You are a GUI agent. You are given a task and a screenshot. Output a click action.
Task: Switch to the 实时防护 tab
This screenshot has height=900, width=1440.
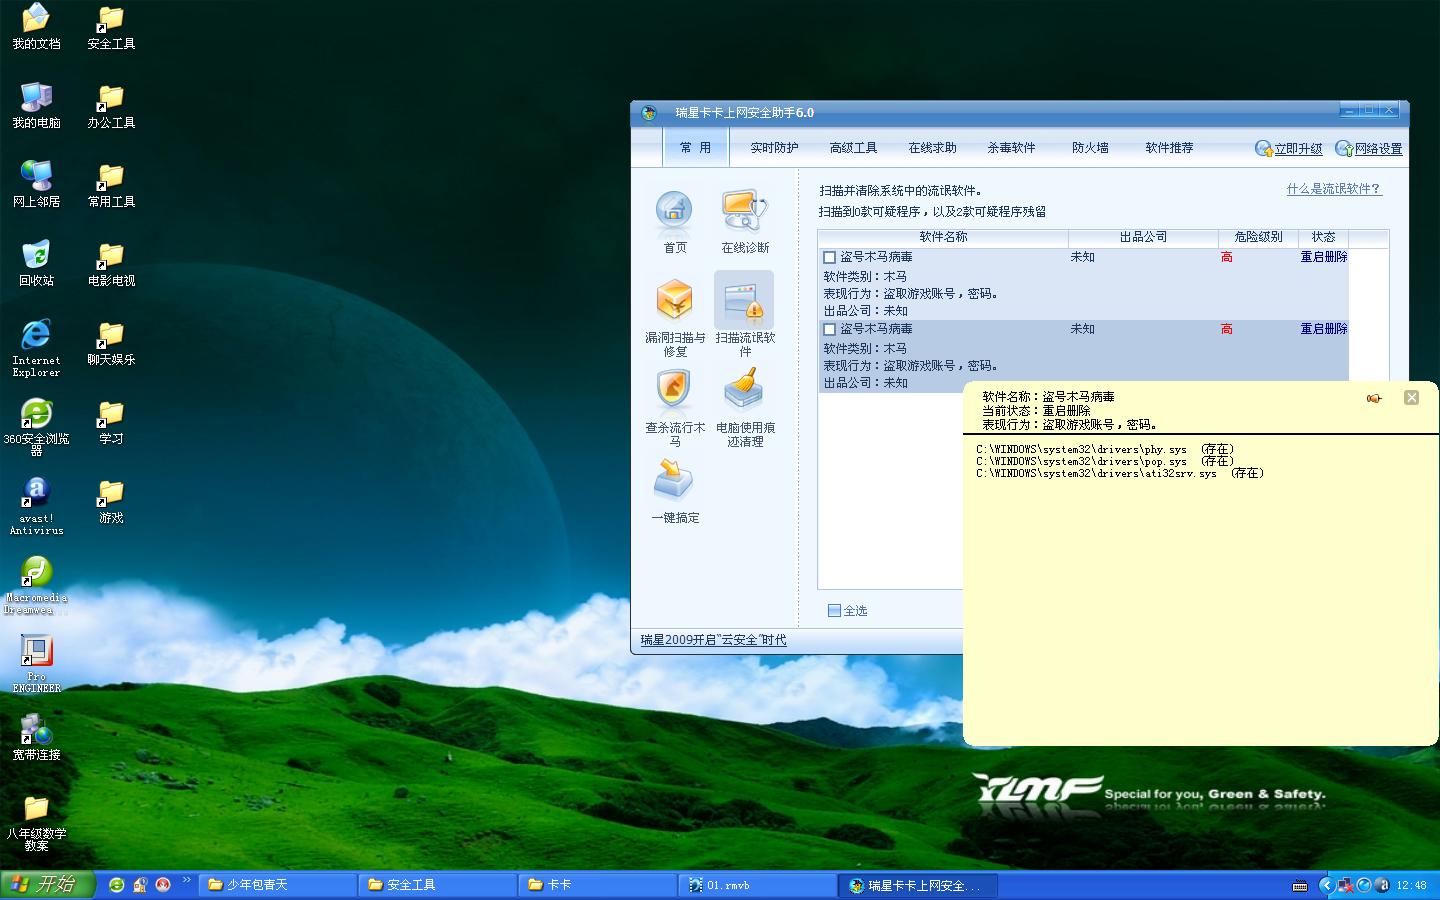pos(774,148)
